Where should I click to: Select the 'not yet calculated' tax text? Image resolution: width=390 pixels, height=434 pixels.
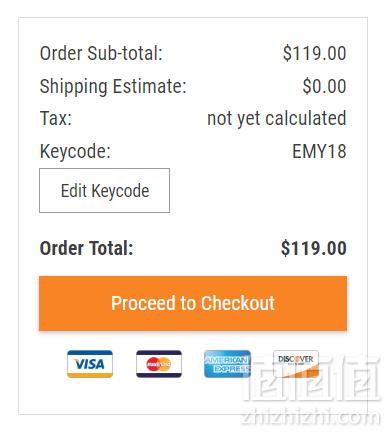click(277, 119)
